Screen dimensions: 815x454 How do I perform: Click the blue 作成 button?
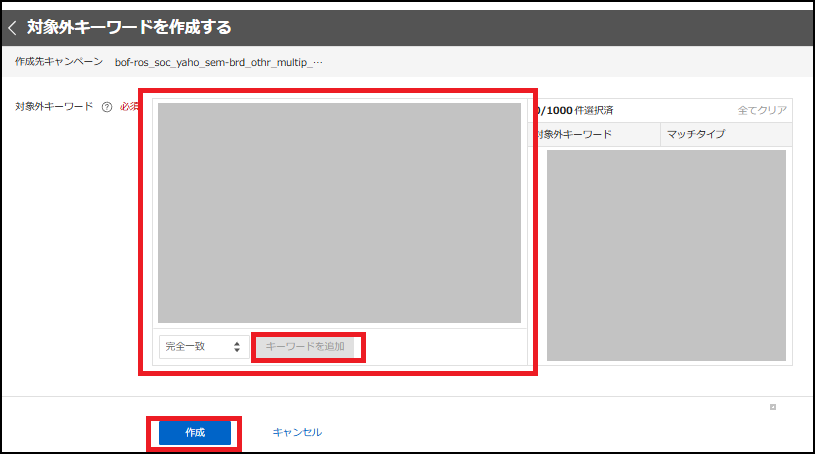195,432
